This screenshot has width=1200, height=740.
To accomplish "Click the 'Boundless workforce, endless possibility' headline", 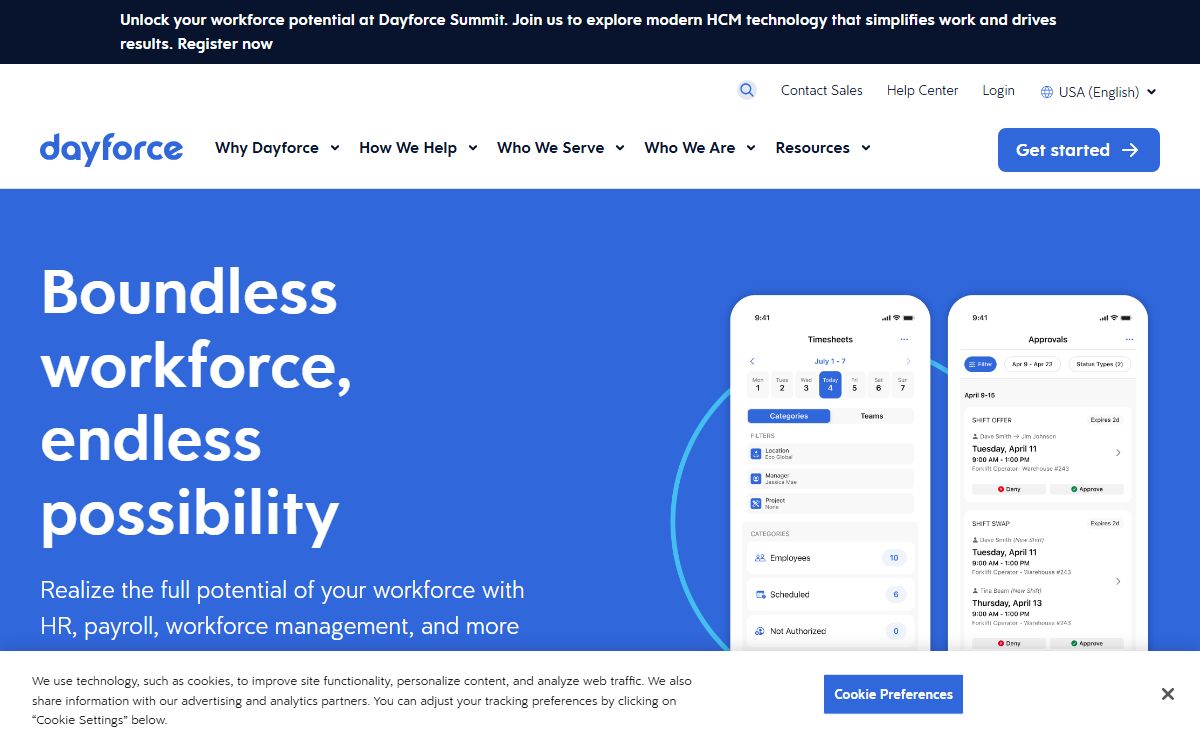I will 196,403.
